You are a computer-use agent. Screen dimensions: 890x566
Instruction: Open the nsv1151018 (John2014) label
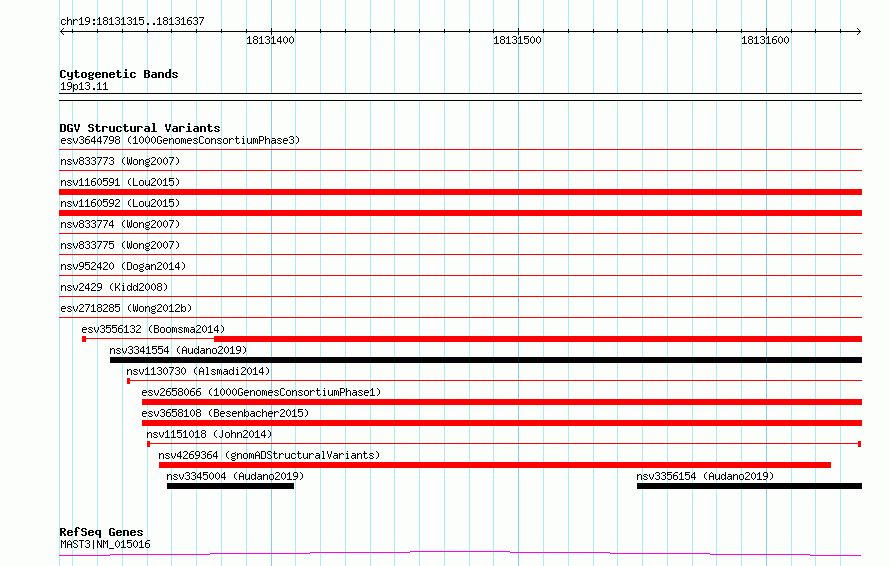[209, 434]
